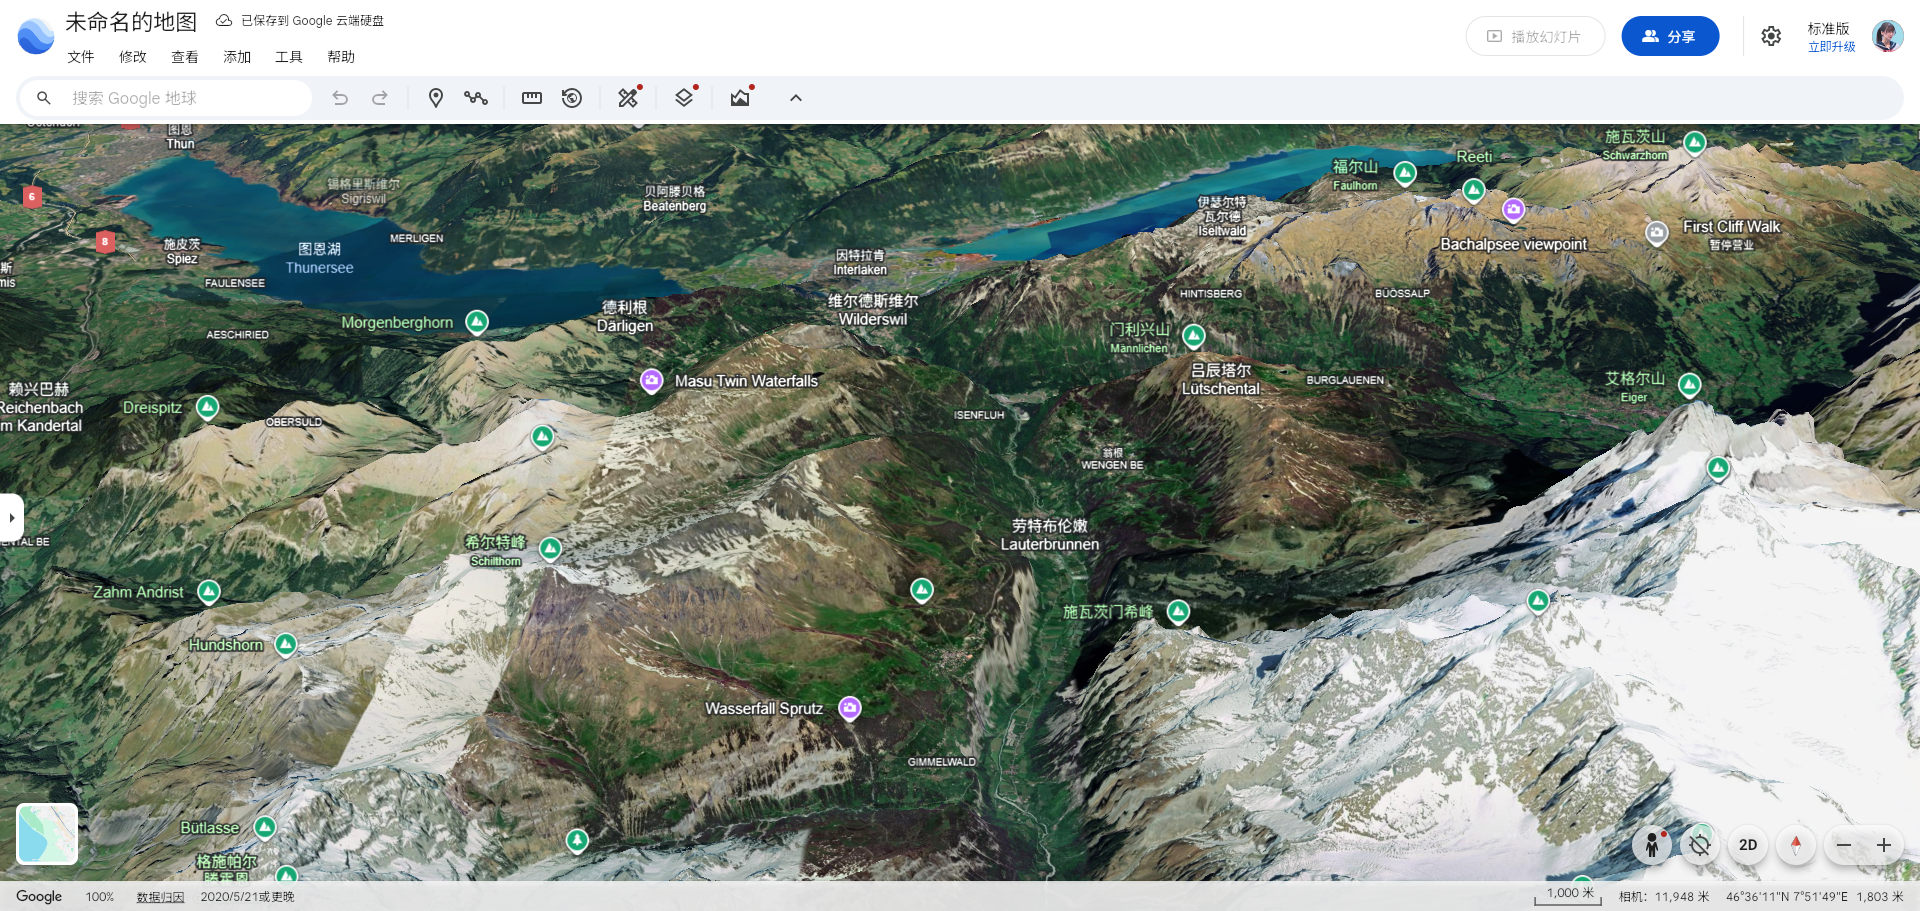The image size is (1920, 911).
Task: Toggle the location tracking button
Action: [1699, 846]
